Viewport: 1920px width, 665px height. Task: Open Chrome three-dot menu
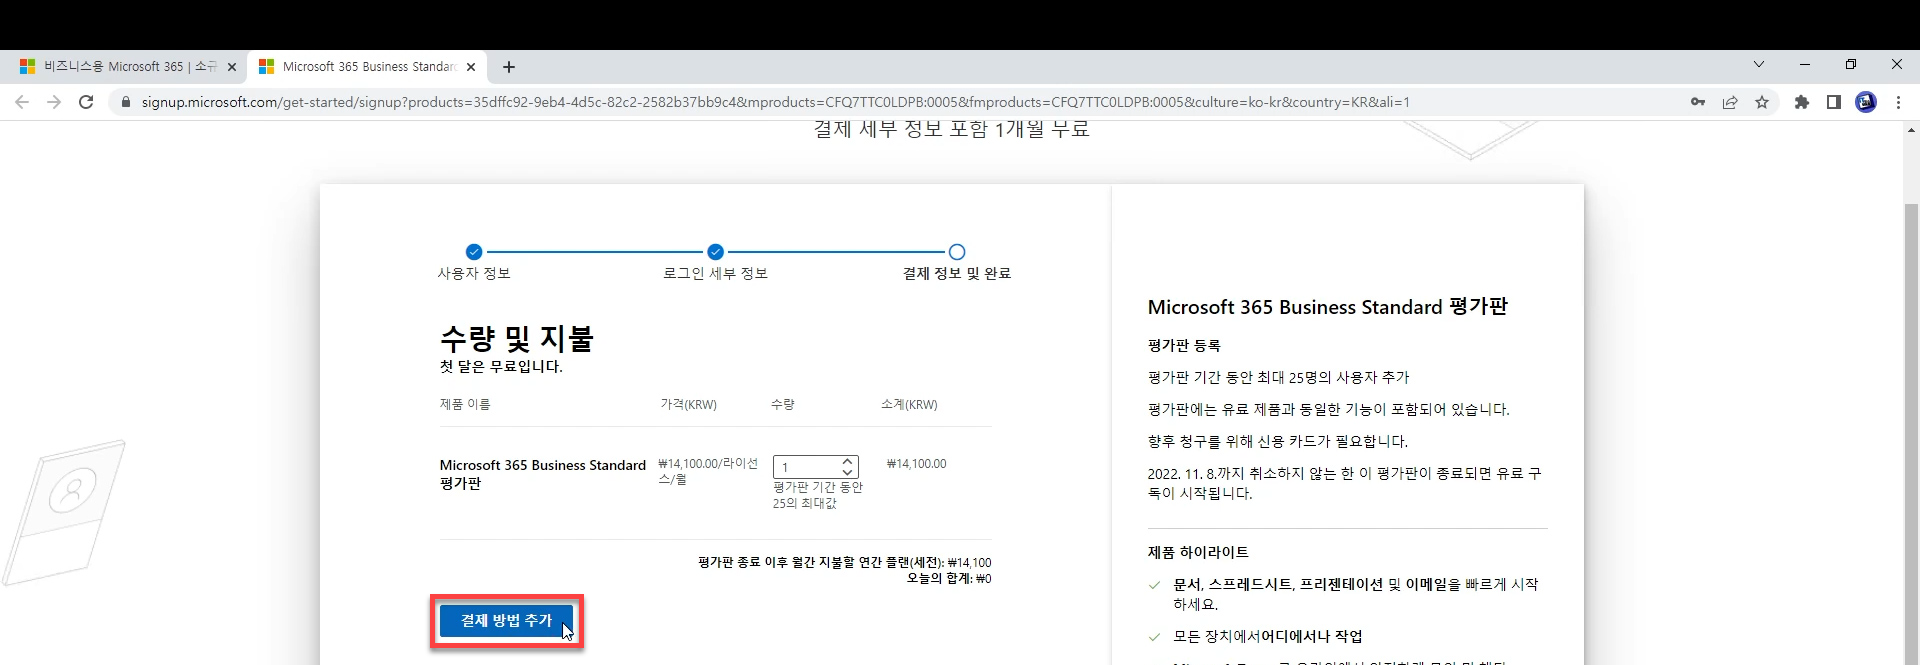(1898, 102)
